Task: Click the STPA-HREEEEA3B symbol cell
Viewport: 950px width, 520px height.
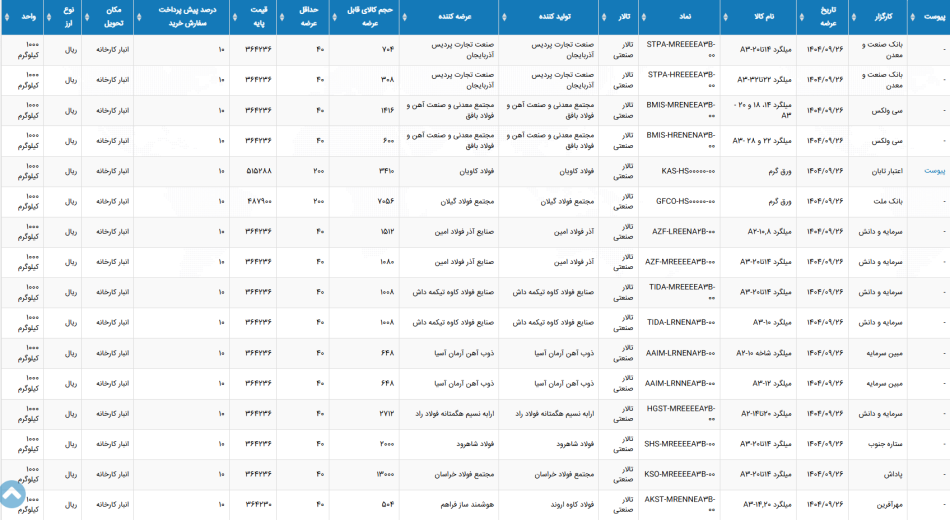Action: [x=679, y=80]
